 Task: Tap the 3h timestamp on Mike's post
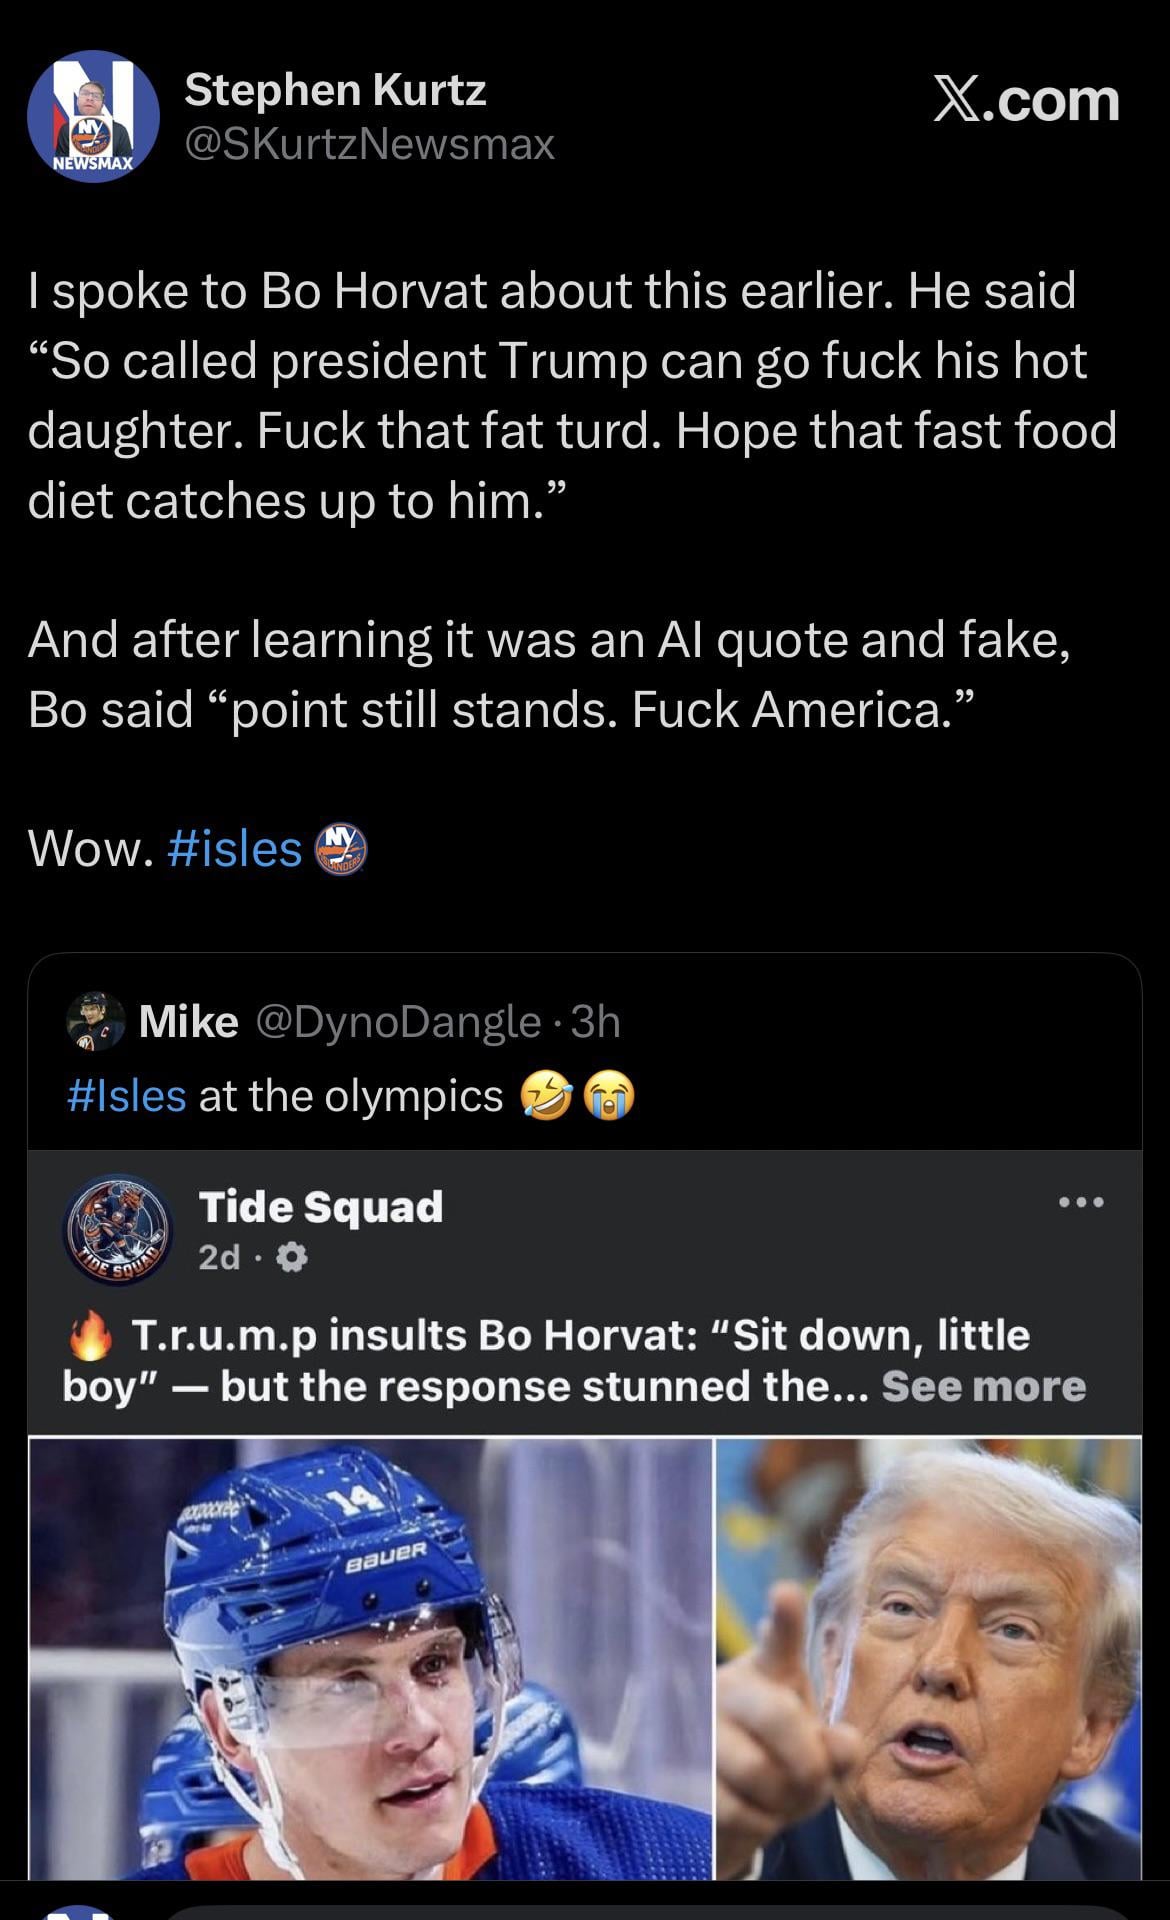point(595,1021)
